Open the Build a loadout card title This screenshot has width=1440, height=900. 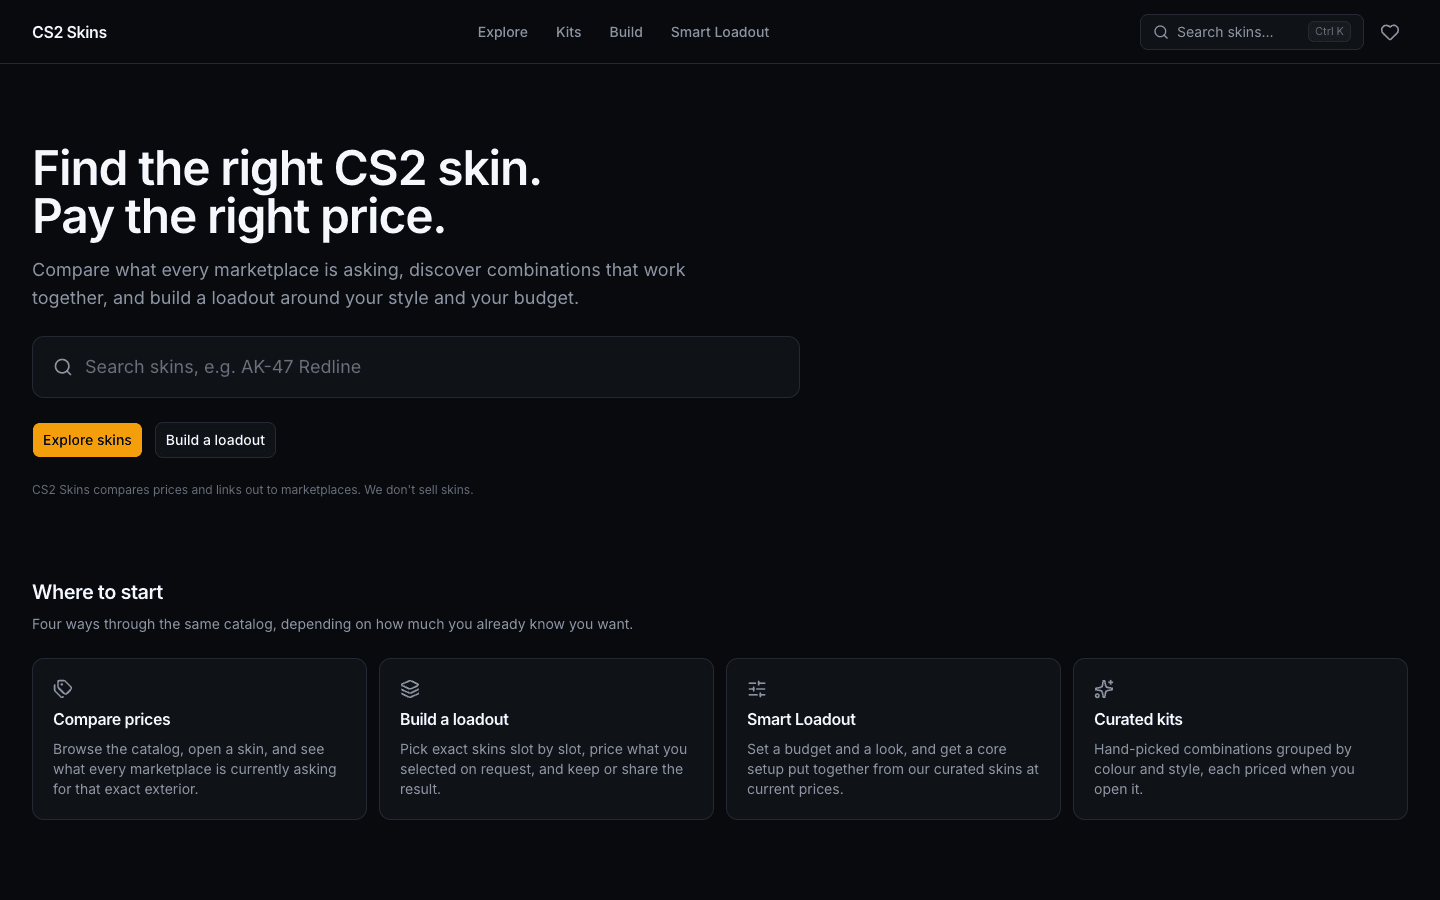click(454, 719)
